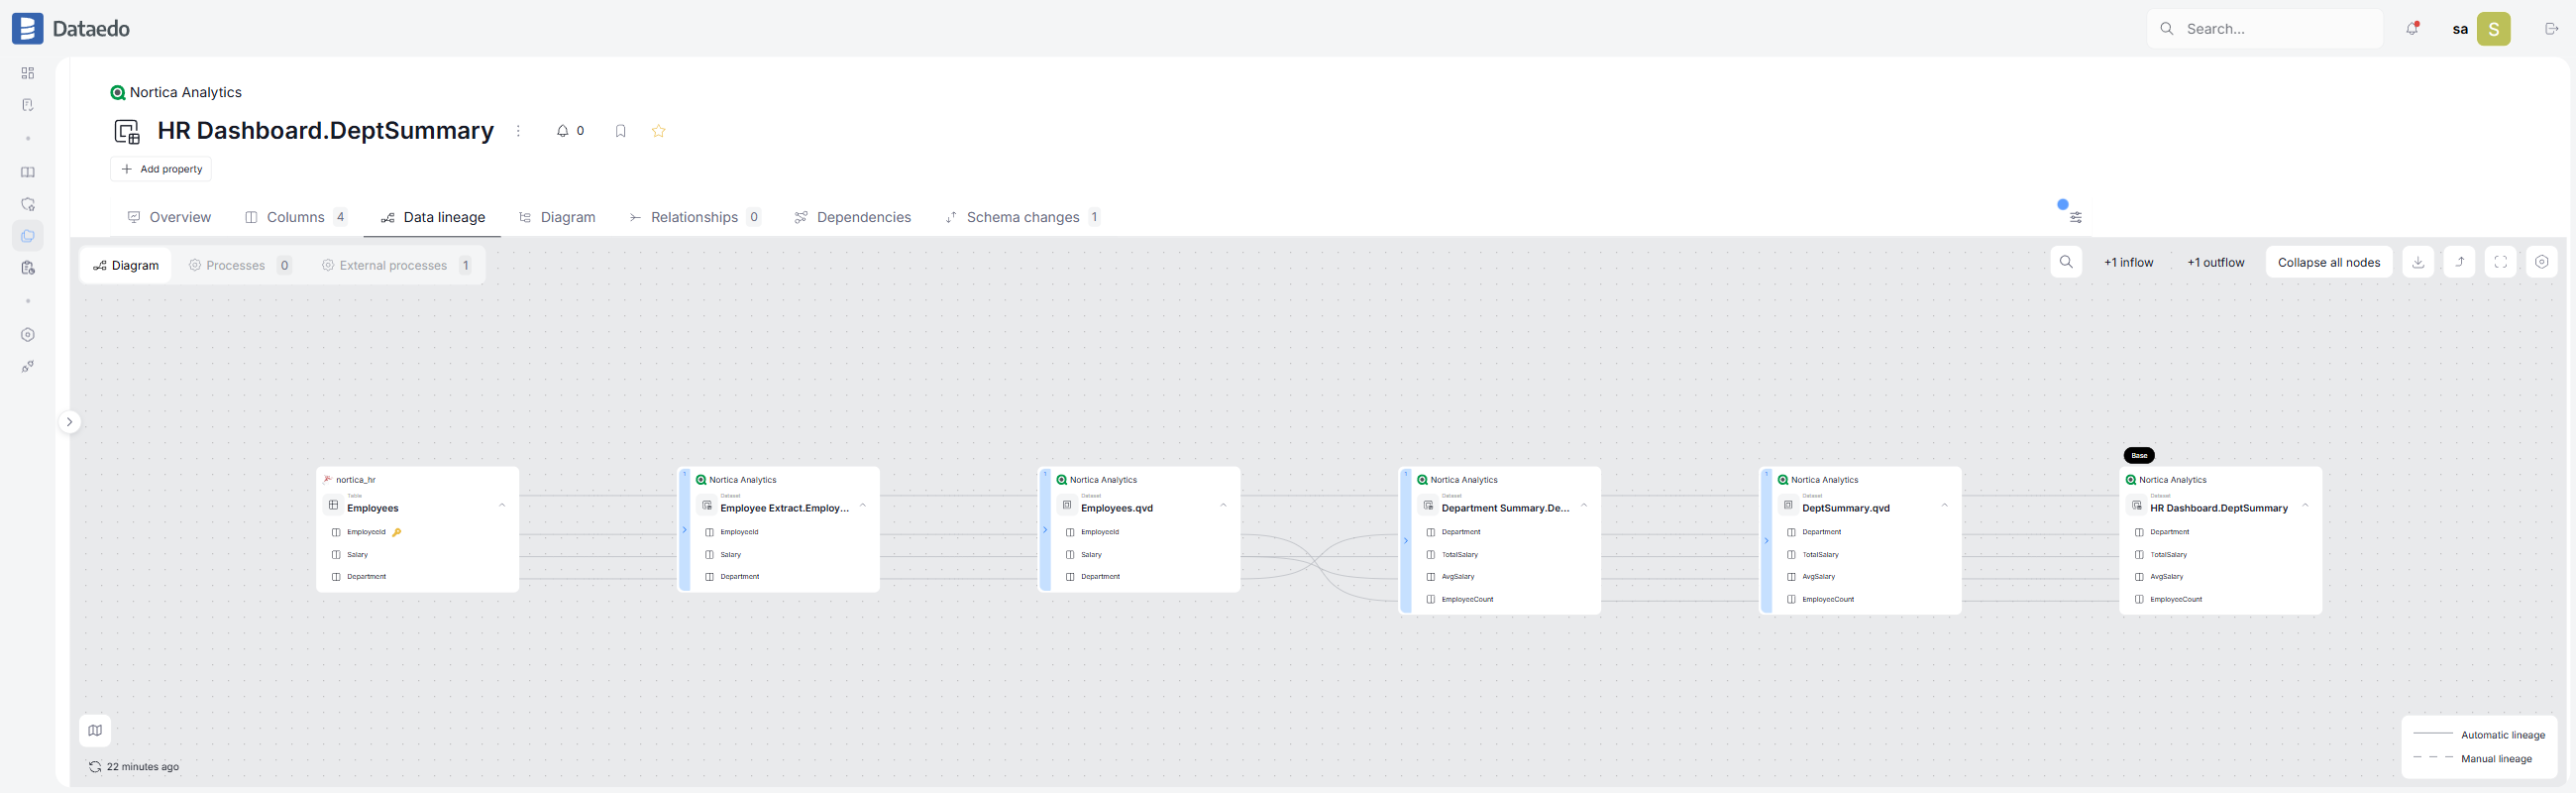The image size is (2576, 793).
Task: Open the Dependencies tab
Action: 853,217
